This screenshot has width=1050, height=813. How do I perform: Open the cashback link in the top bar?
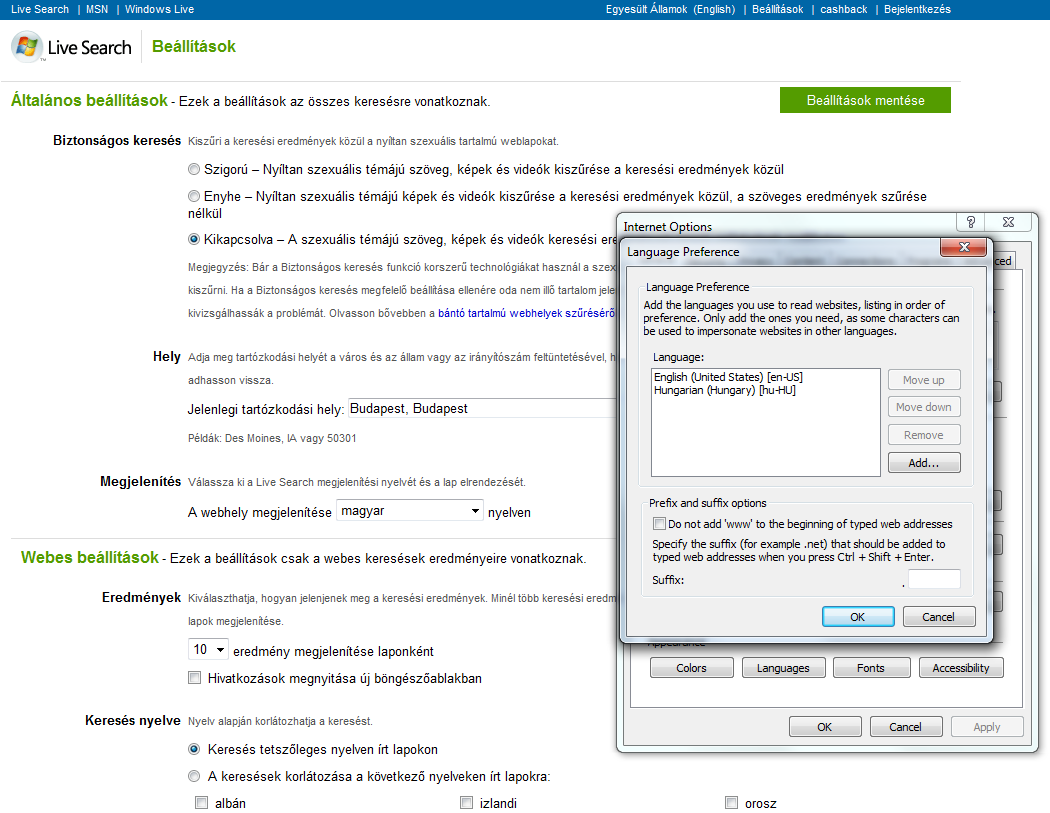tap(844, 9)
